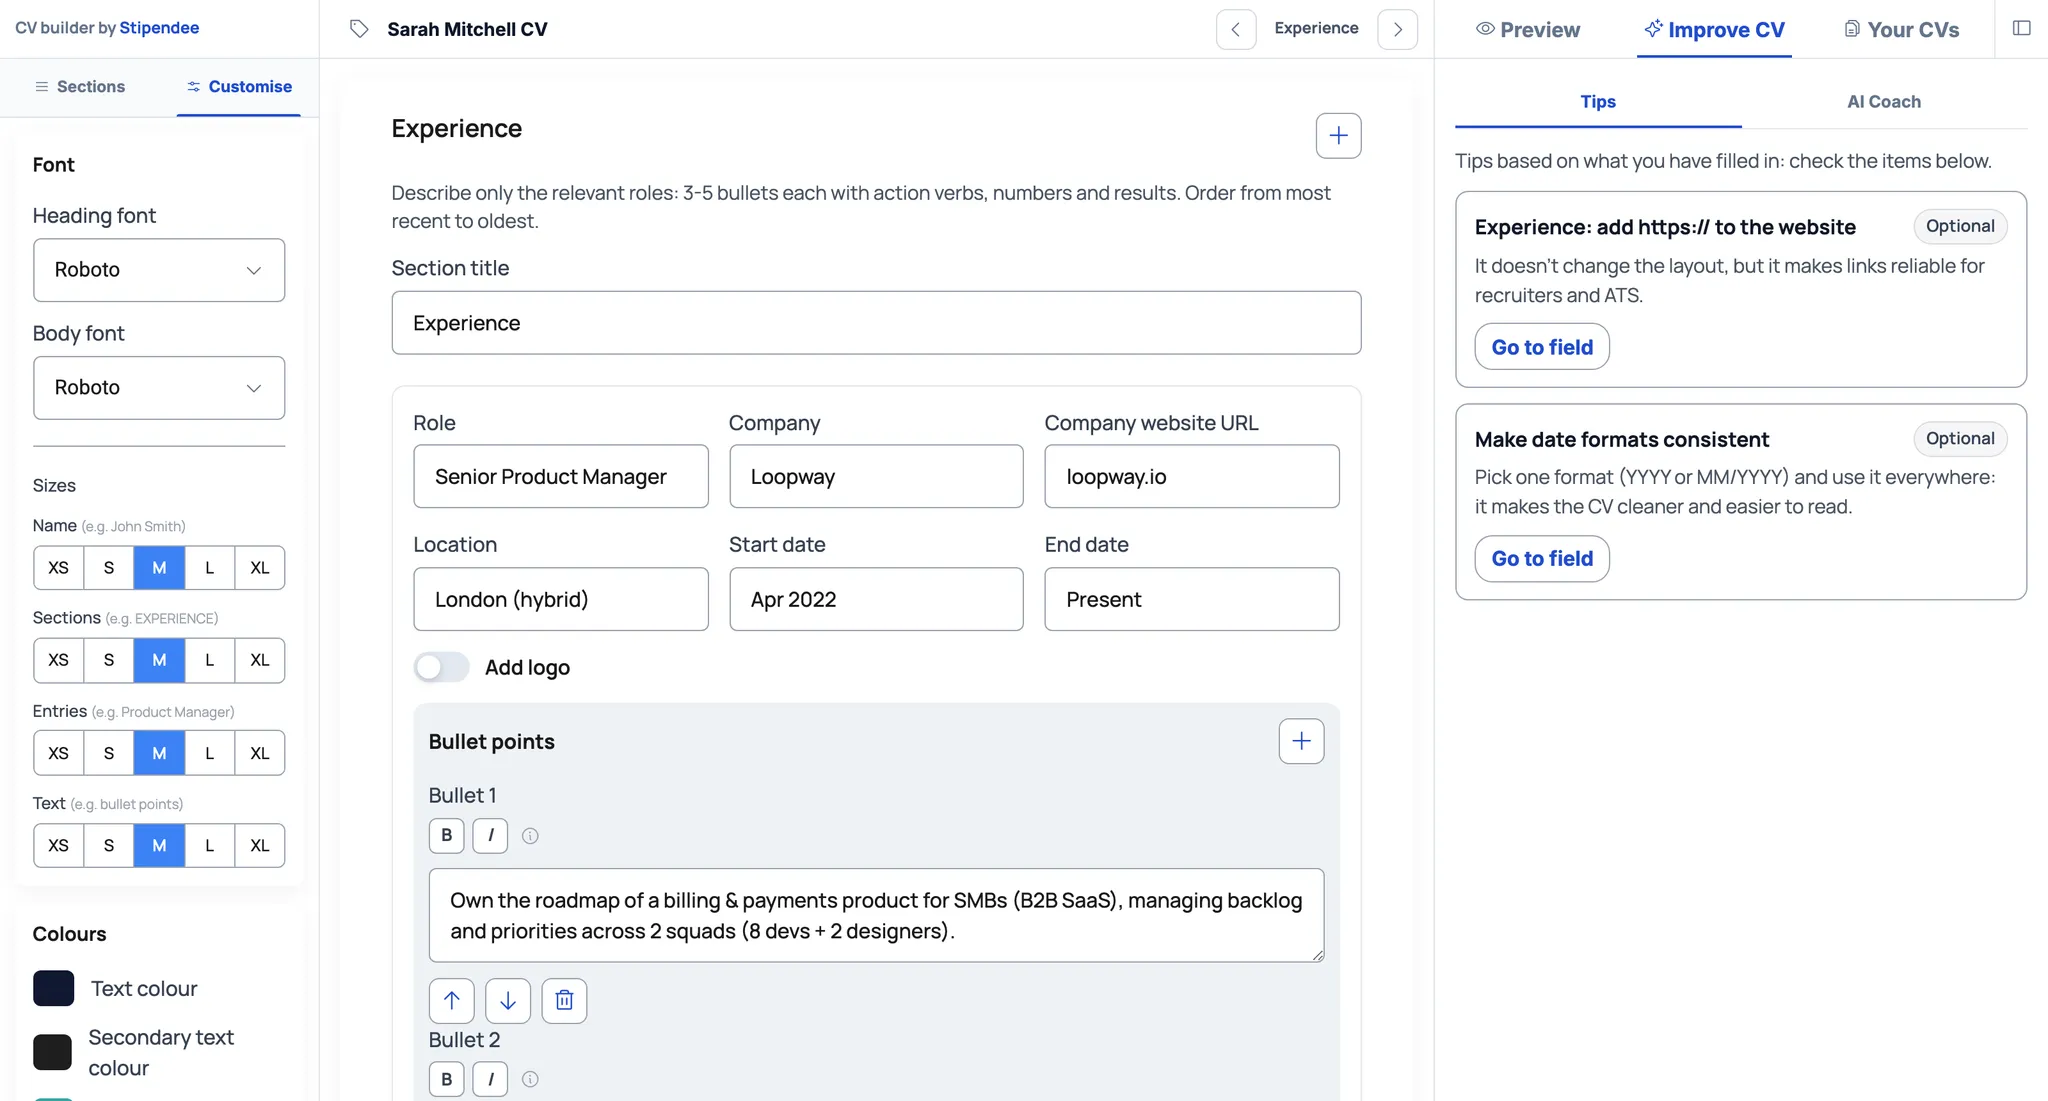This screenshot has height=1101, width=2048.
Task: Set Name size to S
Action: [109, 568]
